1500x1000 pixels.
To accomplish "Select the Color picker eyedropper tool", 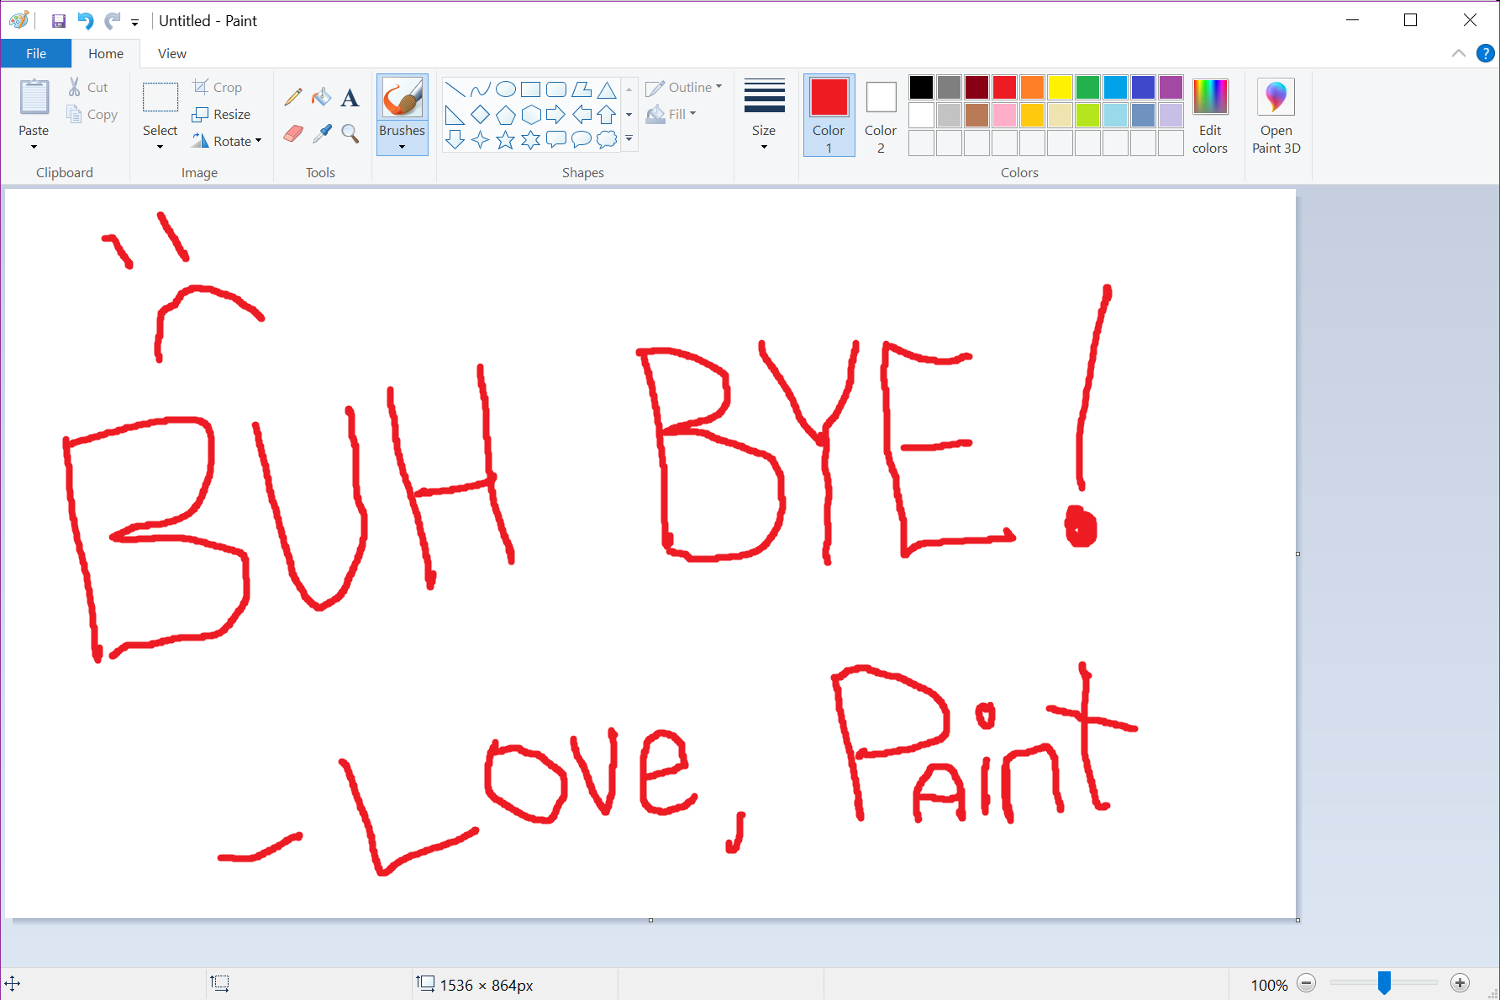I will click(321, 133).
